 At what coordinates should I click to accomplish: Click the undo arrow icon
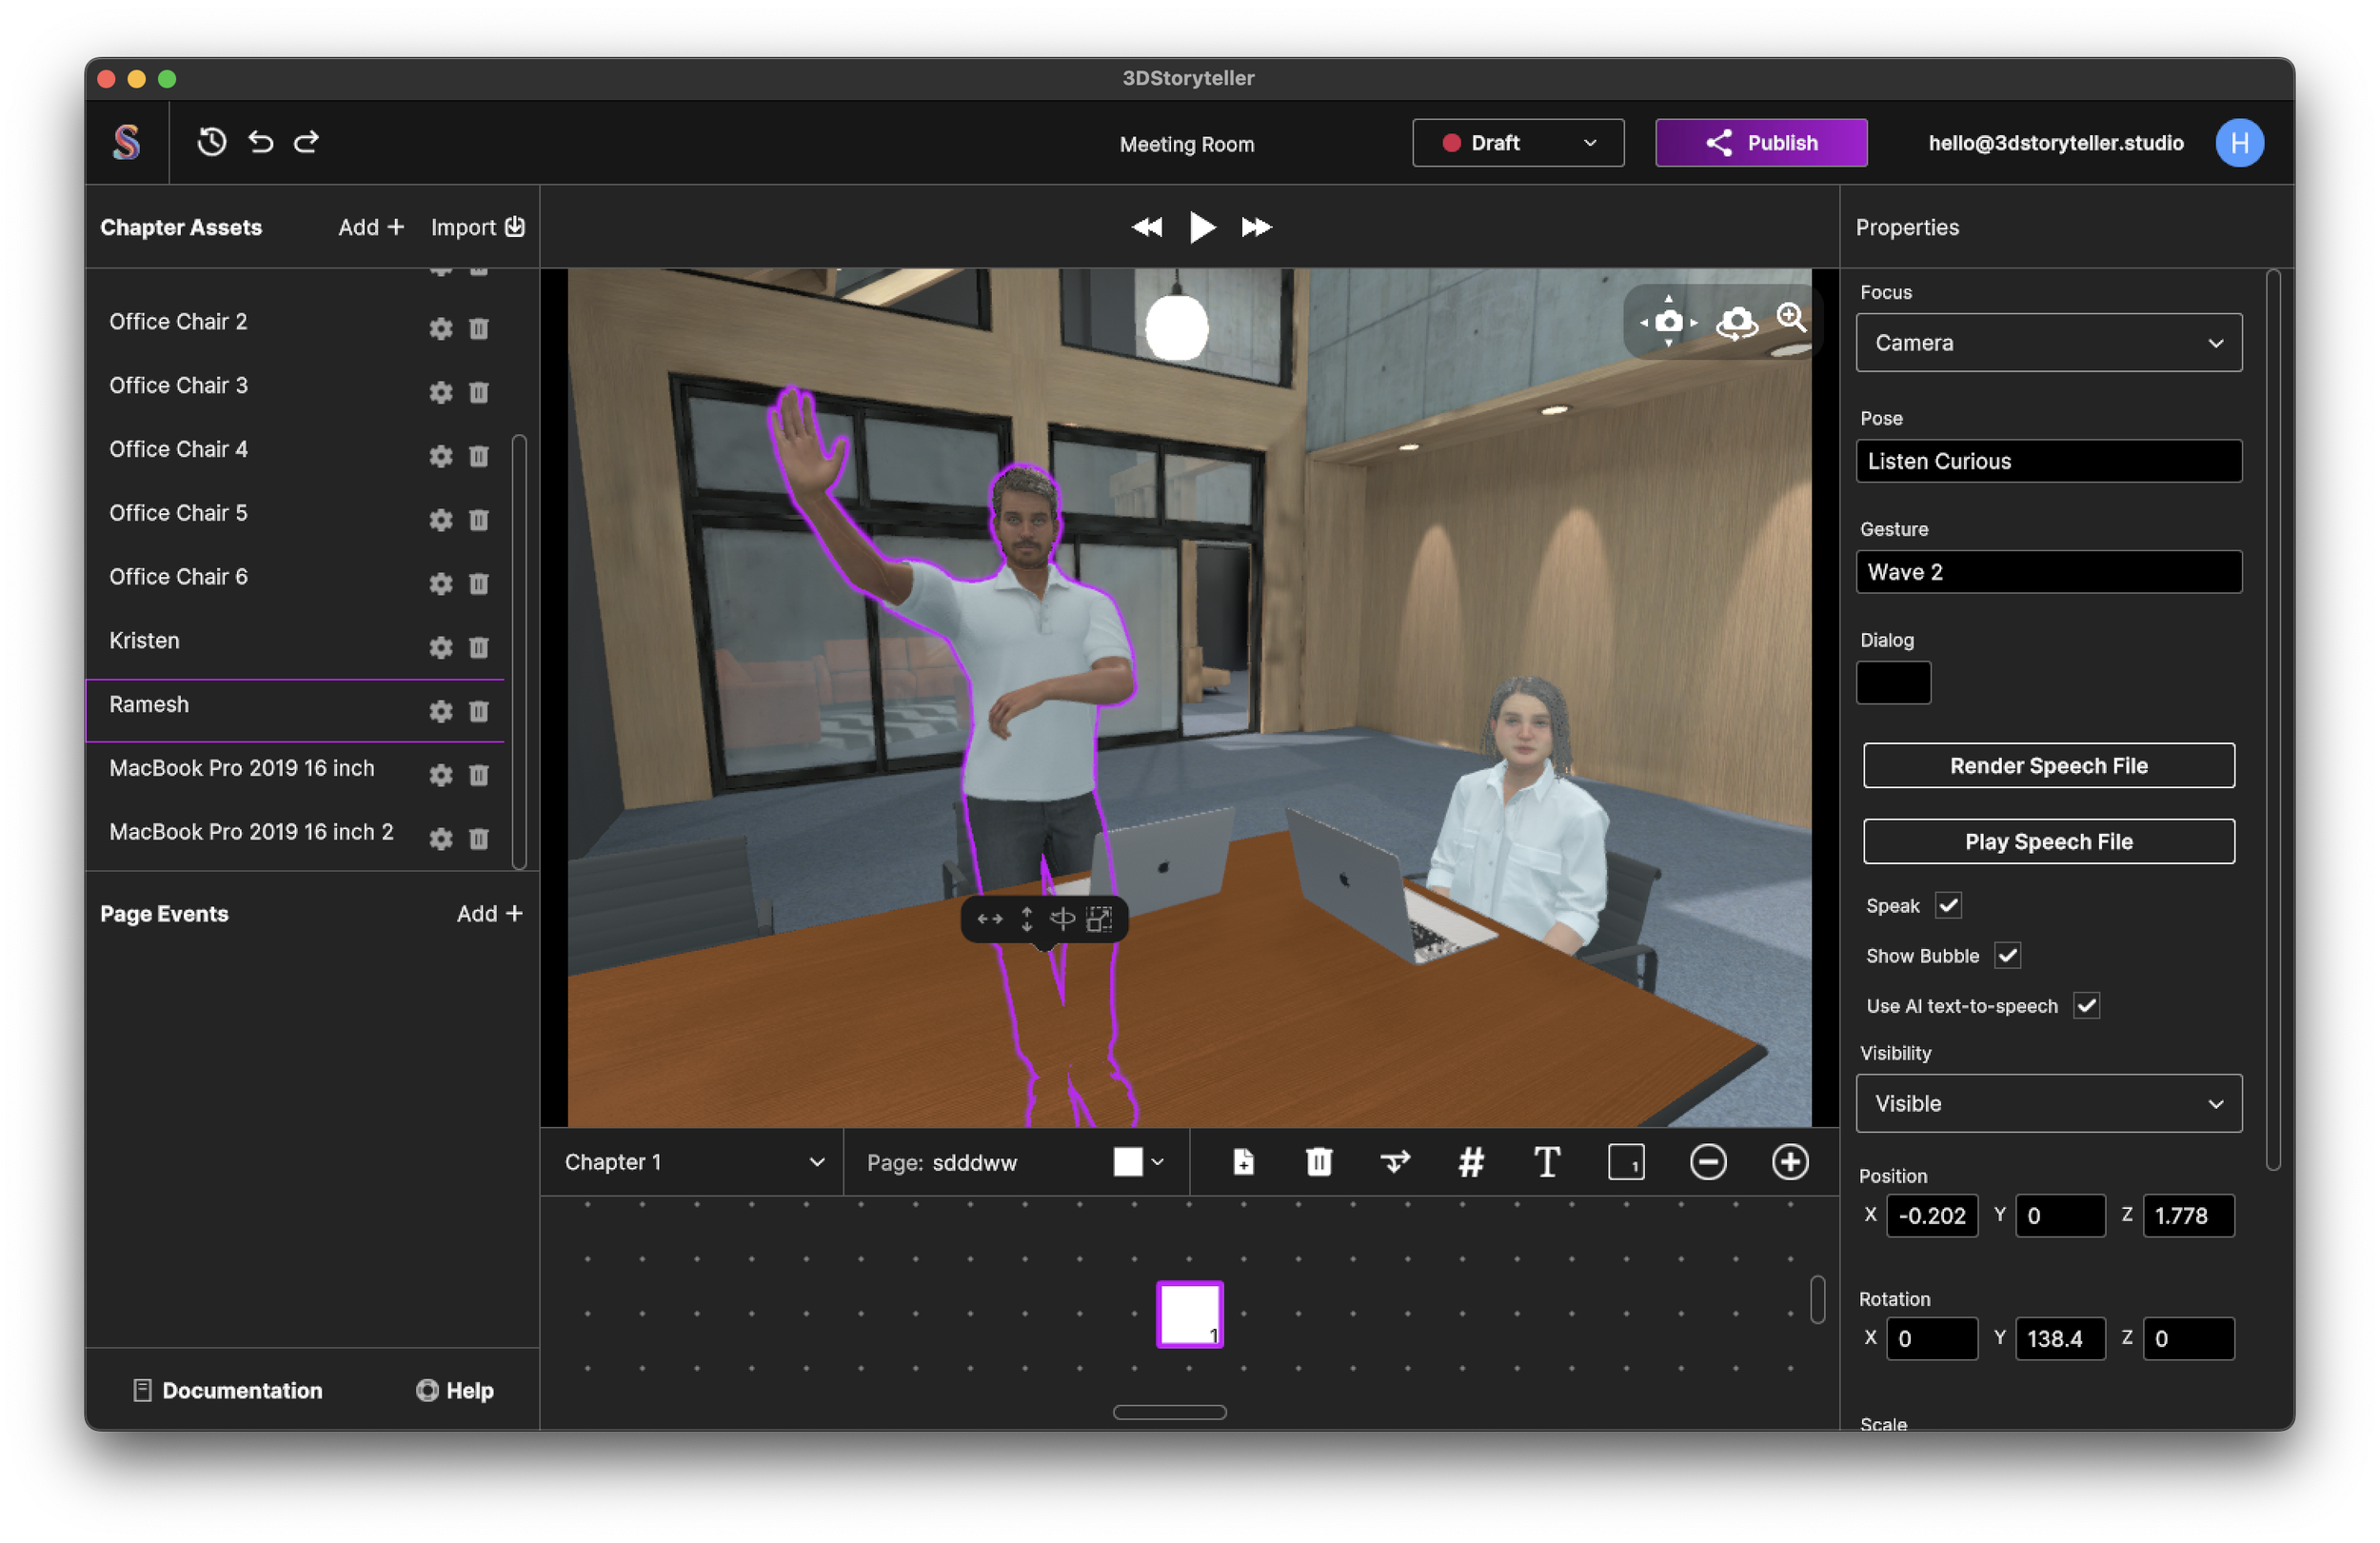point(261,142)
